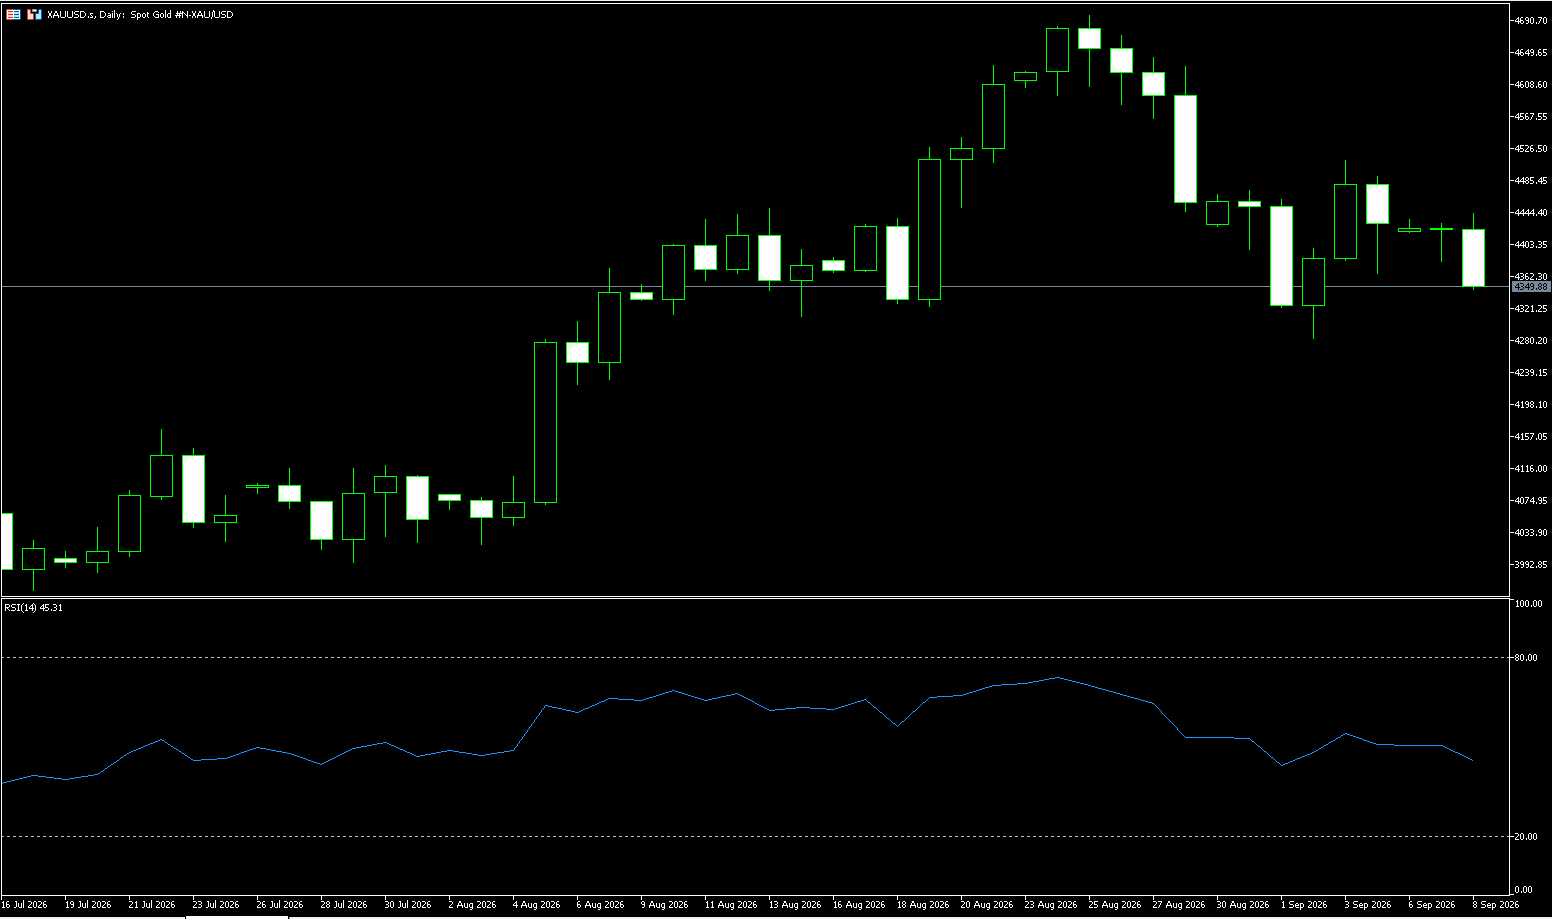1552x919 pixels.
Task: Click the tall bullish candle rising to 4280
Action: 545,422
